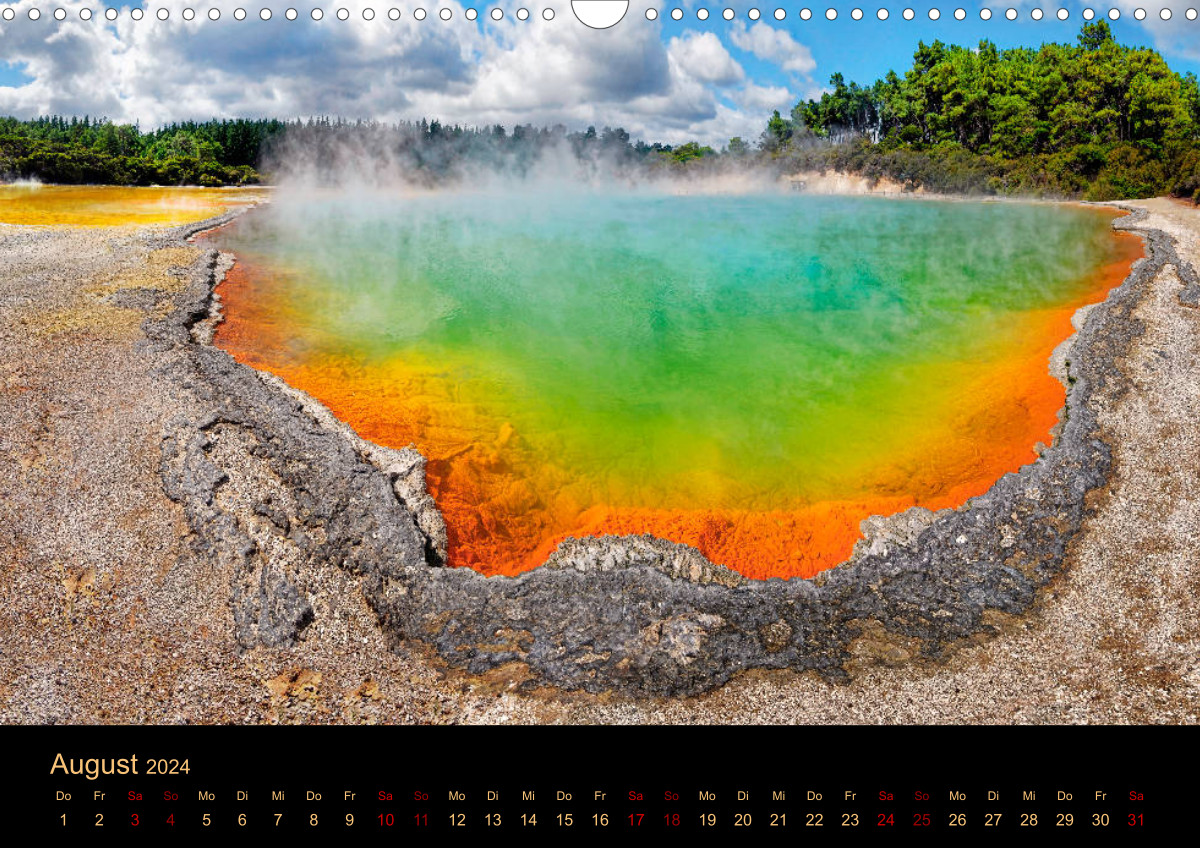Click the month title "August"
This screenshot has width=1200, height=848.
click(x=94, y=764)
